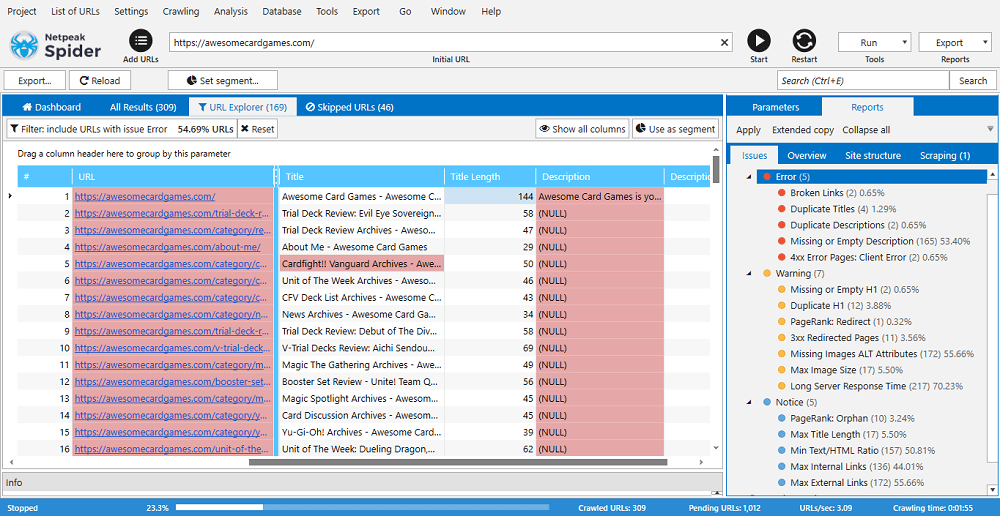The width and height of the screenshot is (1000, 516).
Task: Open the Site structure sub-tab
Action: point(873,155)
